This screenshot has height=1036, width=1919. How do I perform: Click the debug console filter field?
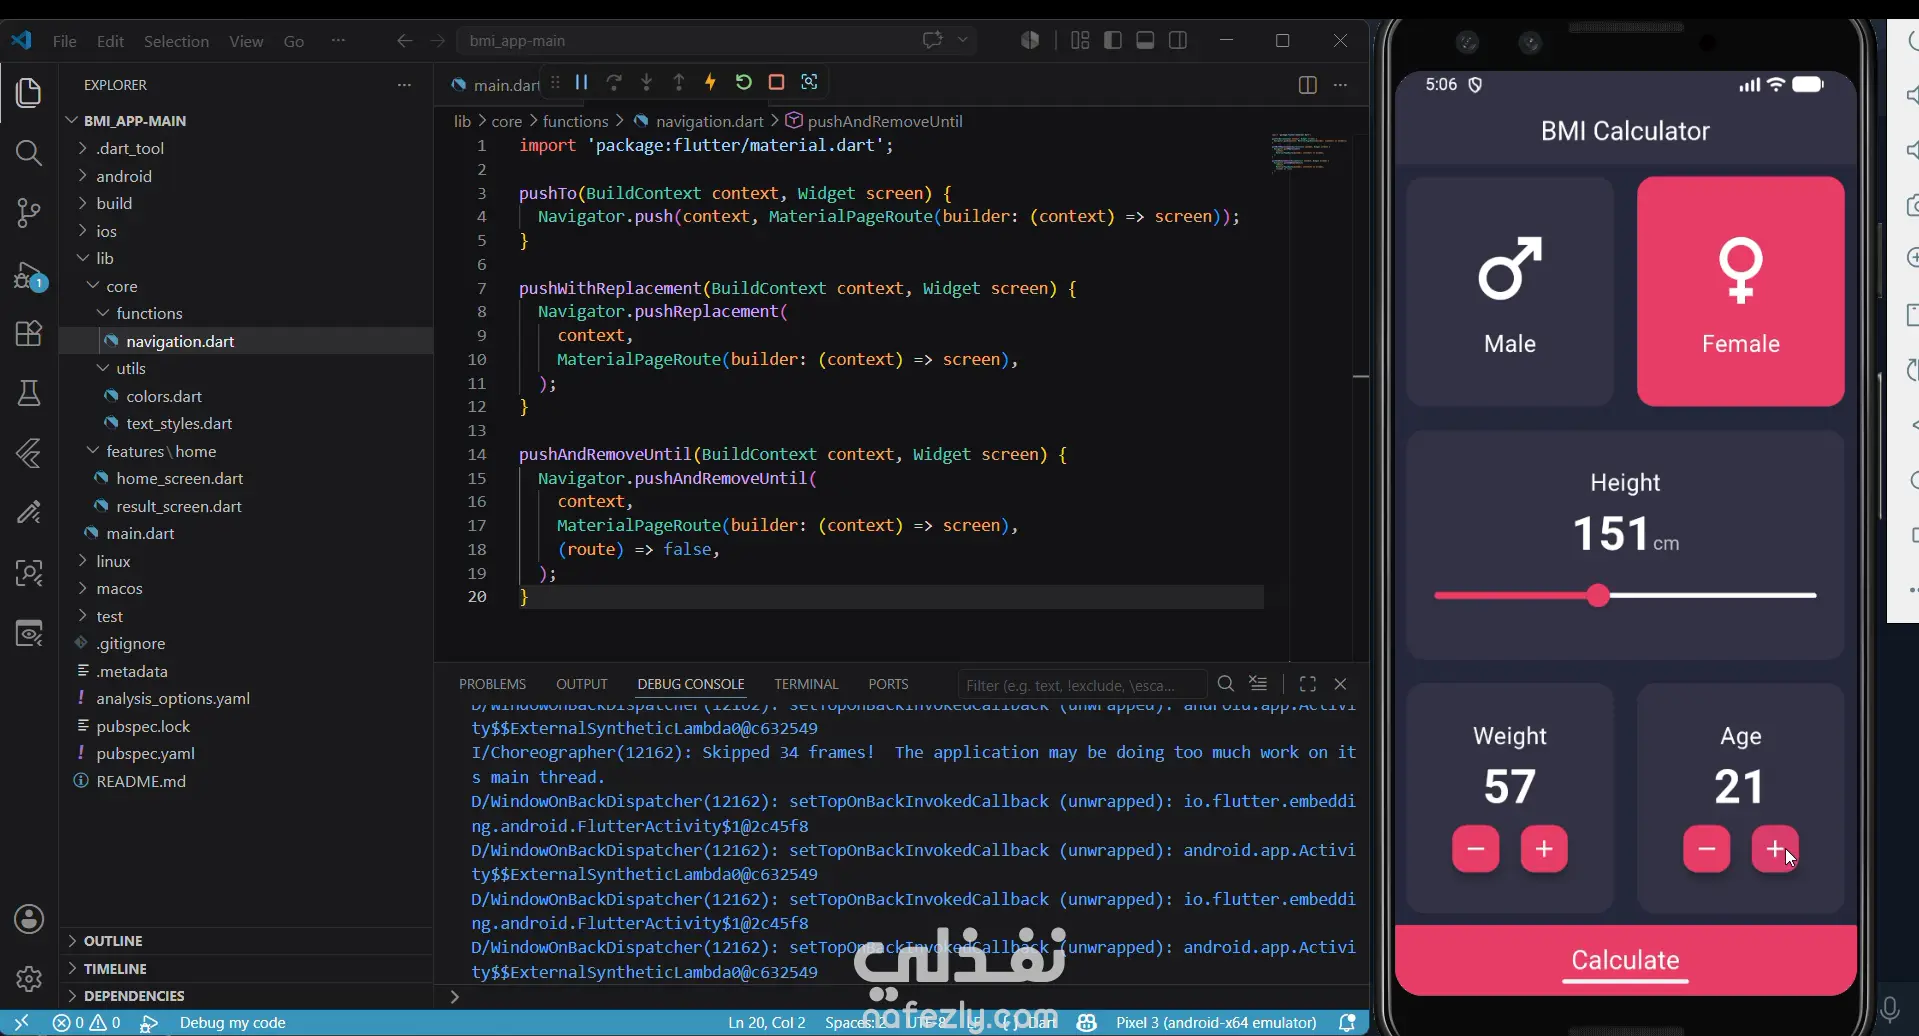point(1081,685)
